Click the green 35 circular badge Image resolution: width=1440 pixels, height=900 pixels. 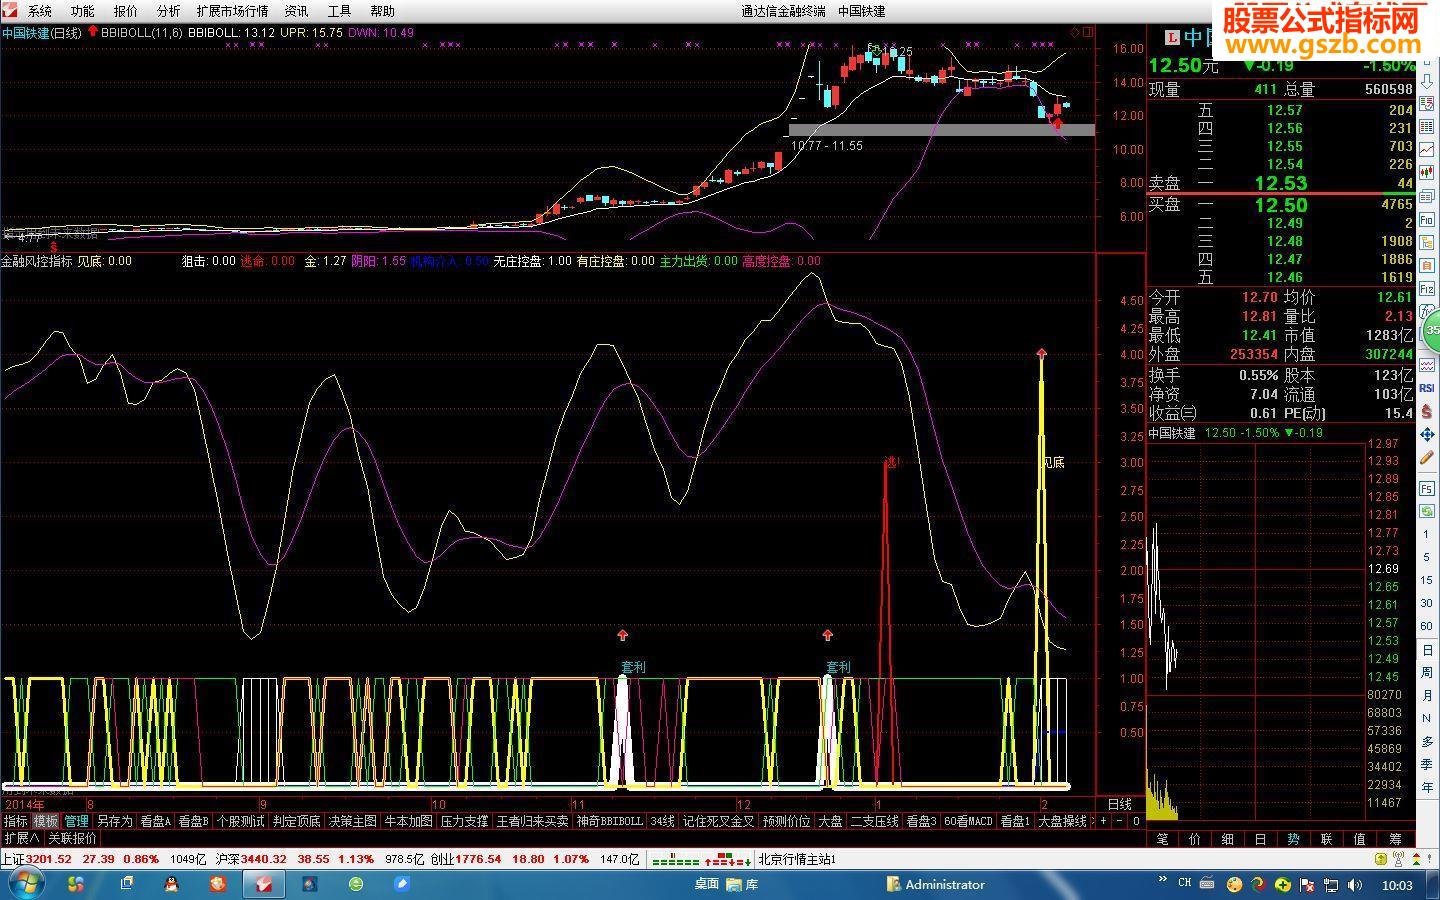pyautogui.click(x=1431, y=329)
